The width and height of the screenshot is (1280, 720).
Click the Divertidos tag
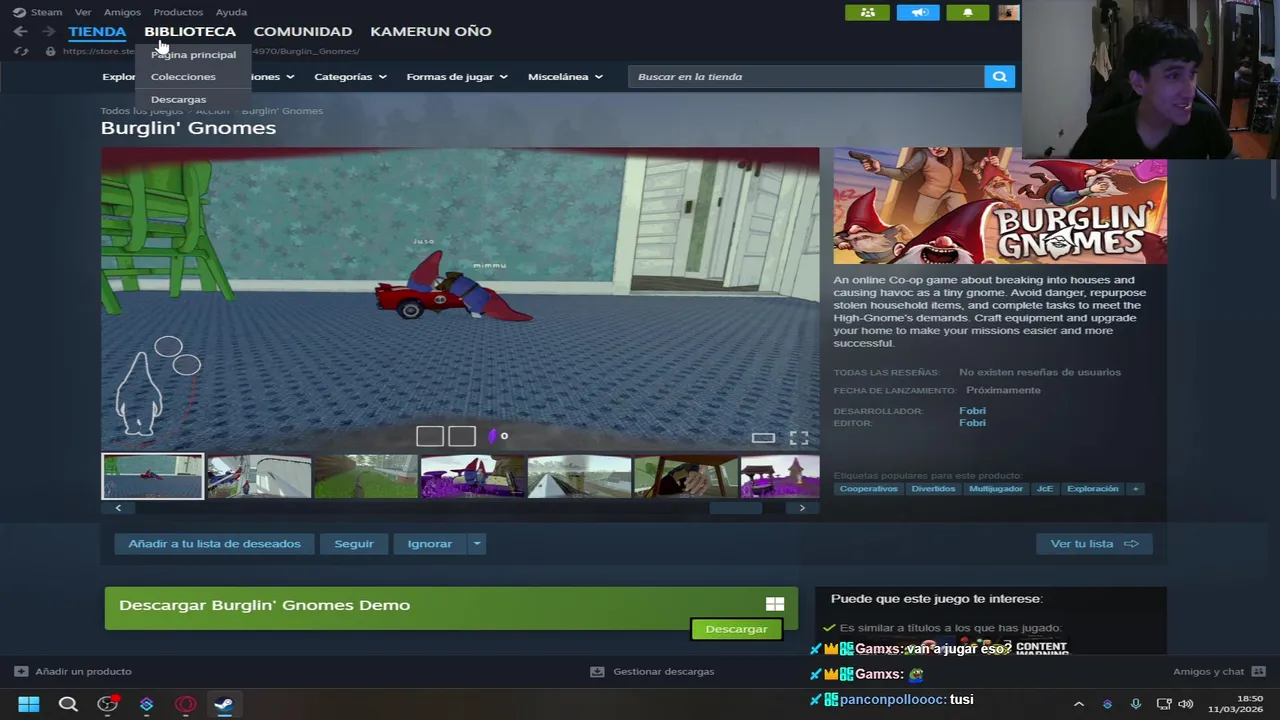pyautogui.click(x=933, y=489)
